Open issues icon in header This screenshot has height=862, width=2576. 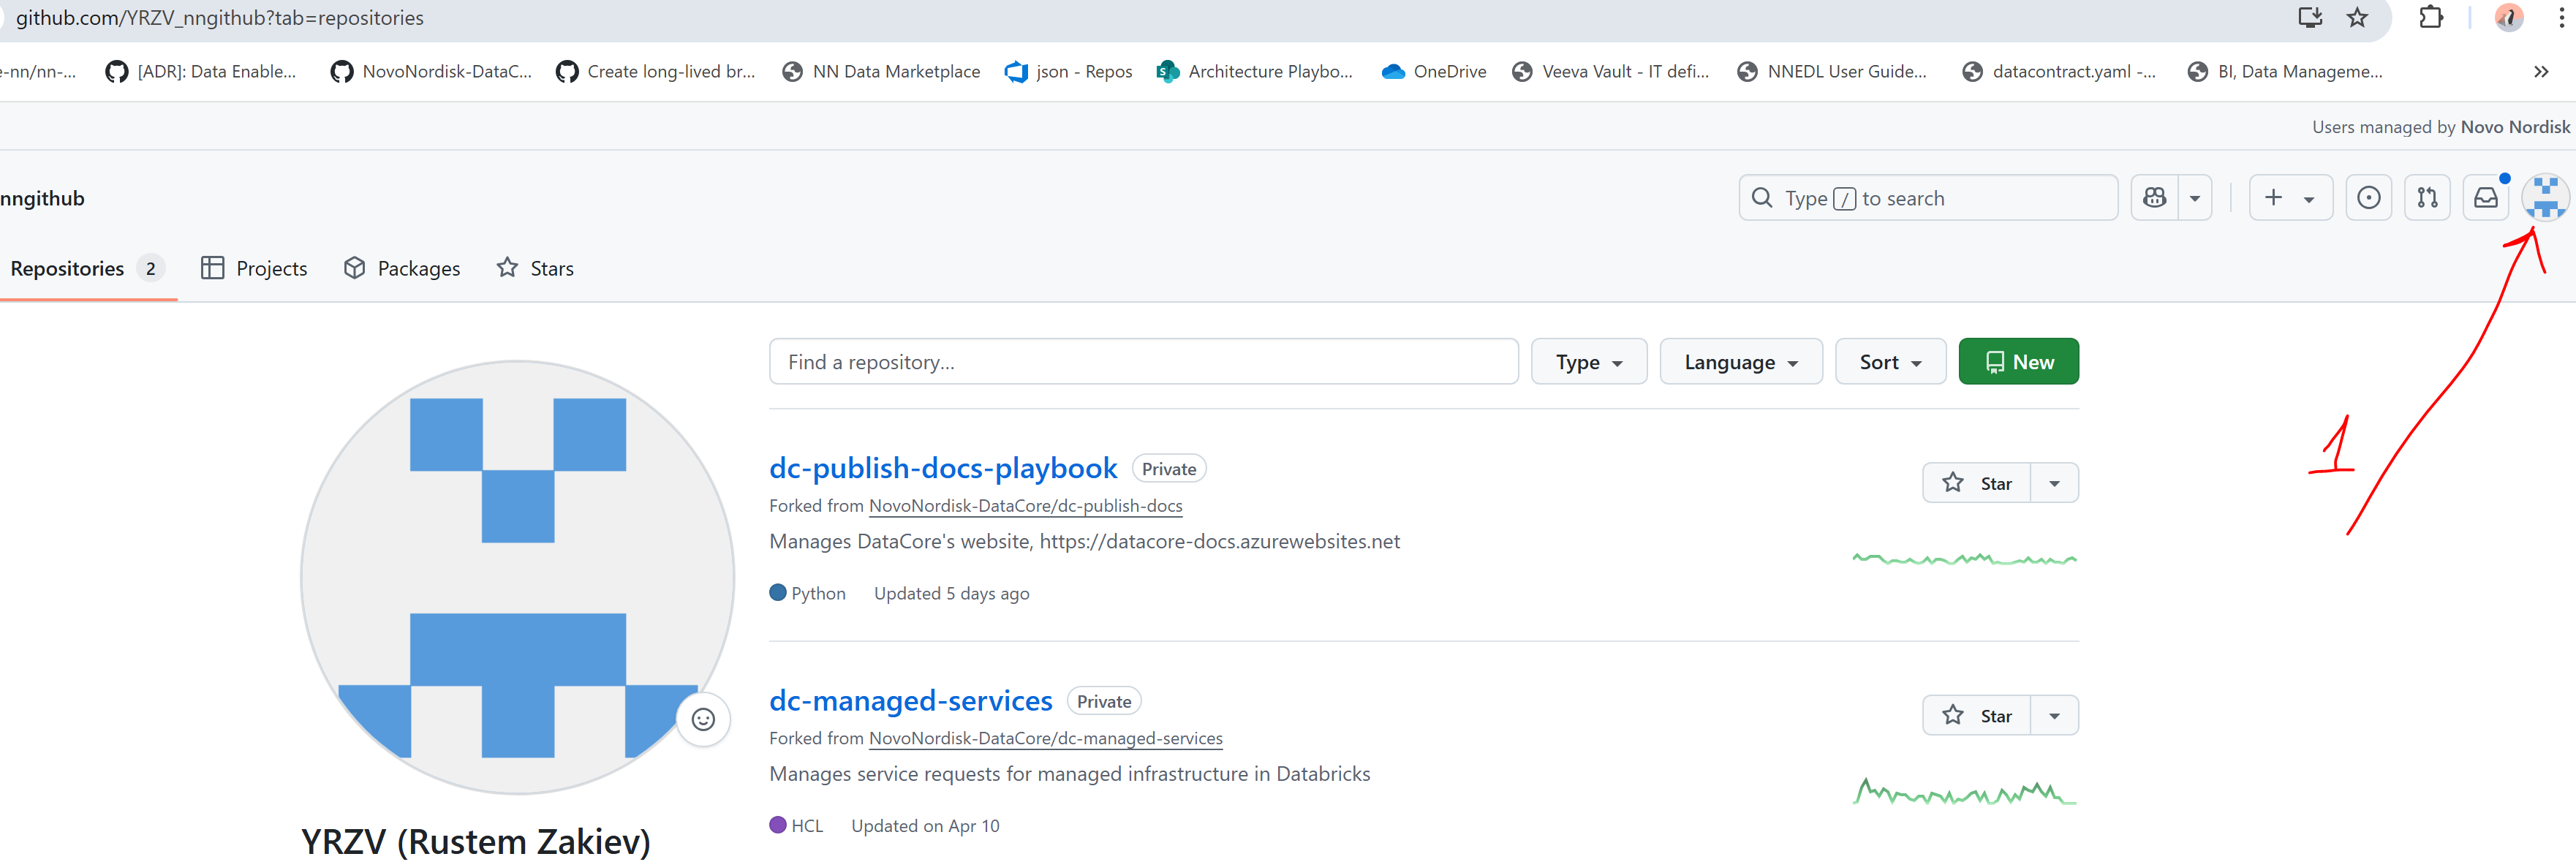point(2368,198)
